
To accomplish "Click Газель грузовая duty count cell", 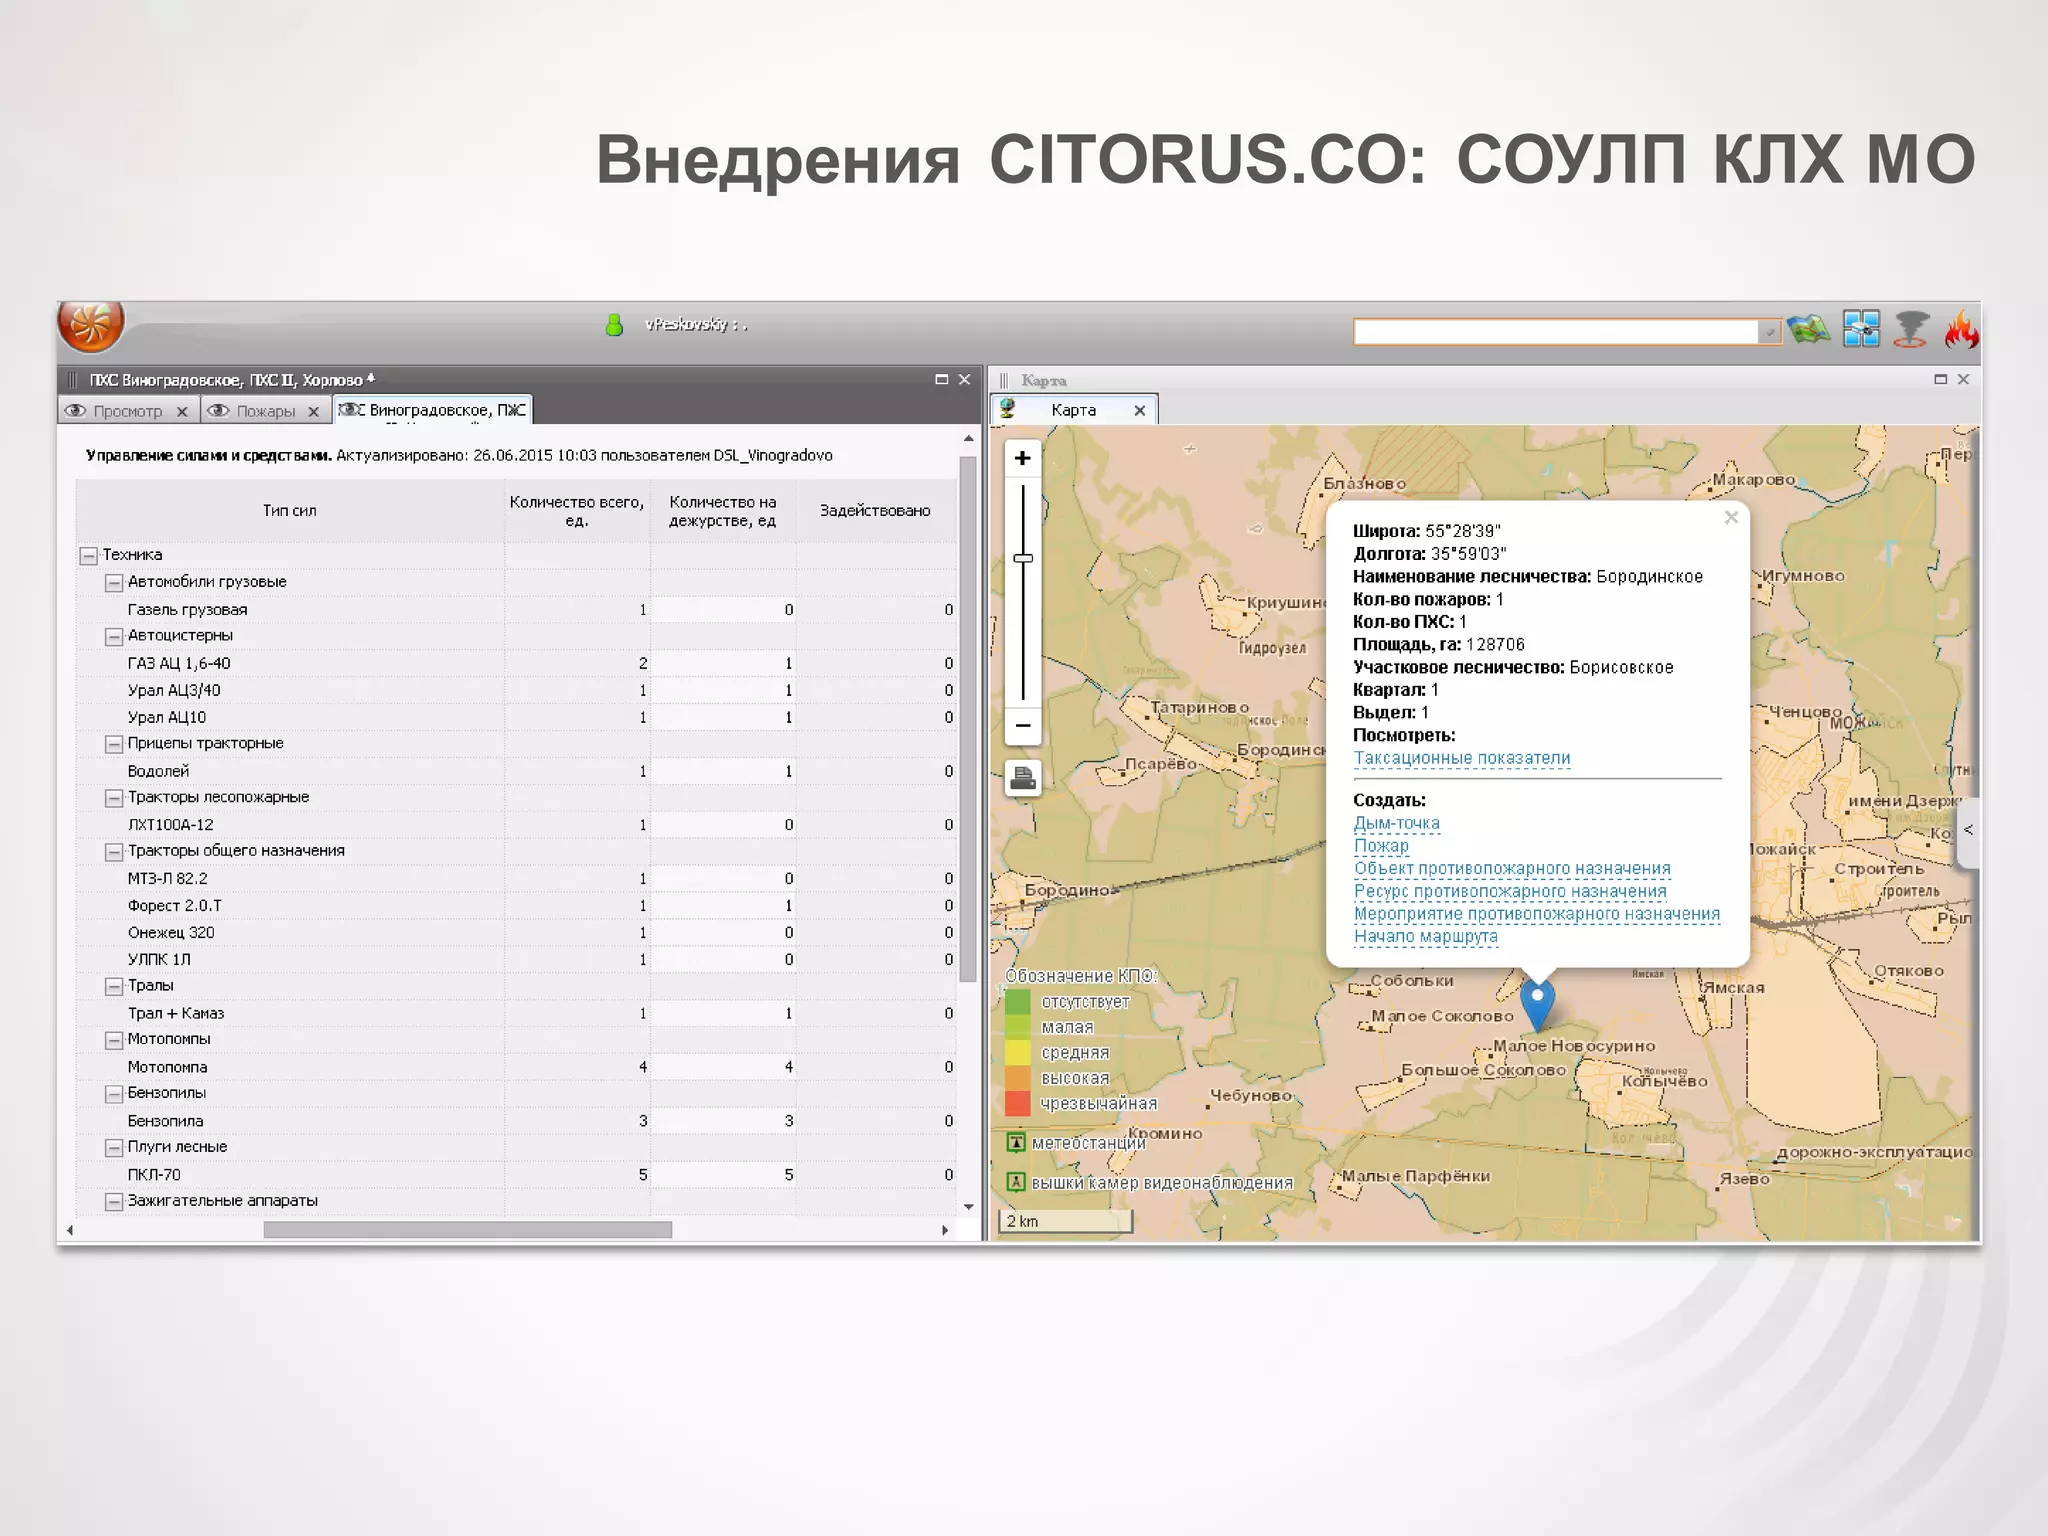I will pyautogui.click(x=723, y=610).
